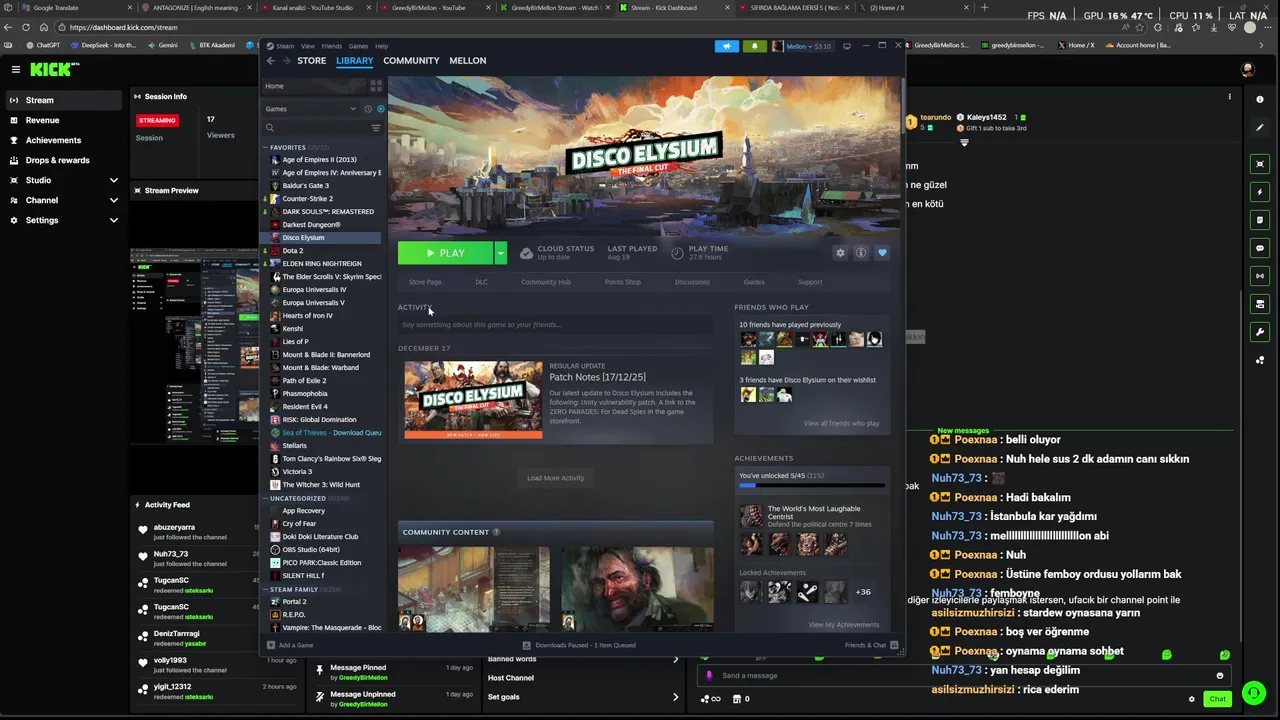
Task: Open Play button options dropdown arrow
Action: coord(500,253)
